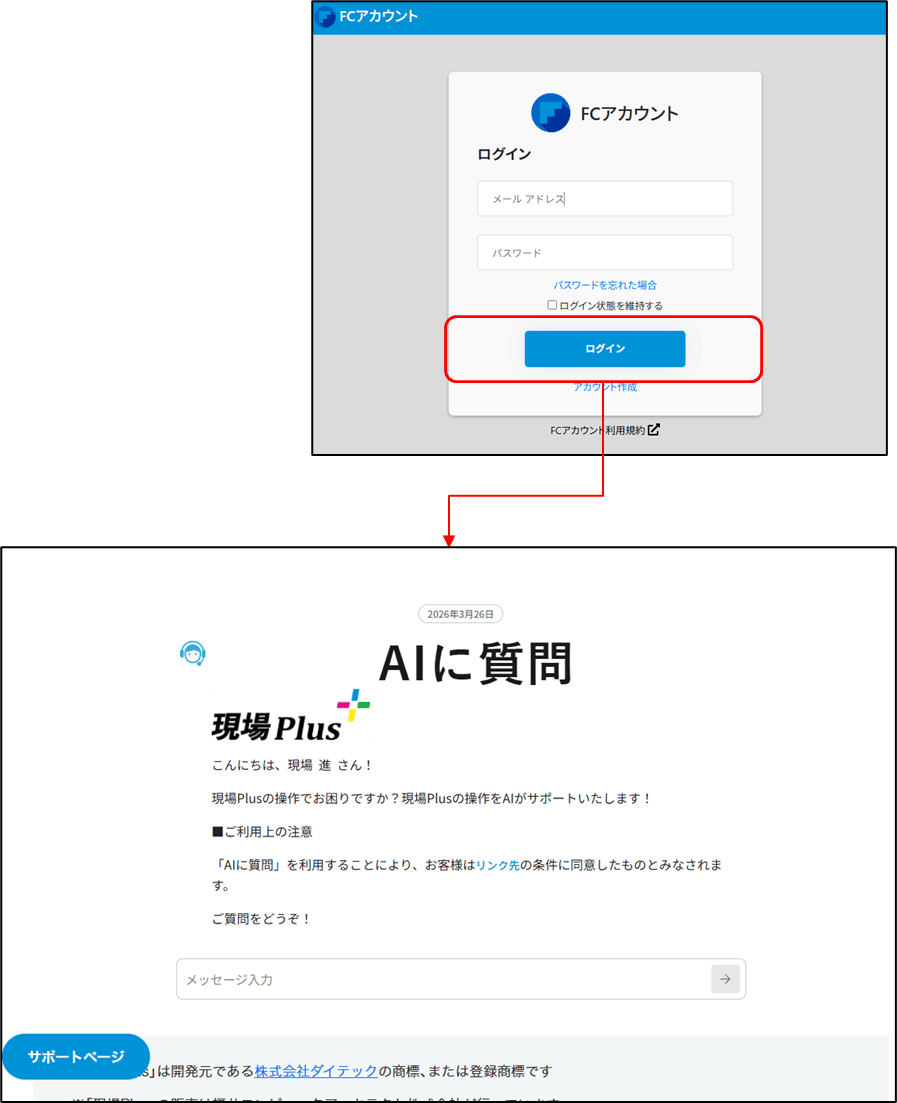Focus the パスワード input field
This screenshot has width=897, height=1103.
tap(605, 253)
